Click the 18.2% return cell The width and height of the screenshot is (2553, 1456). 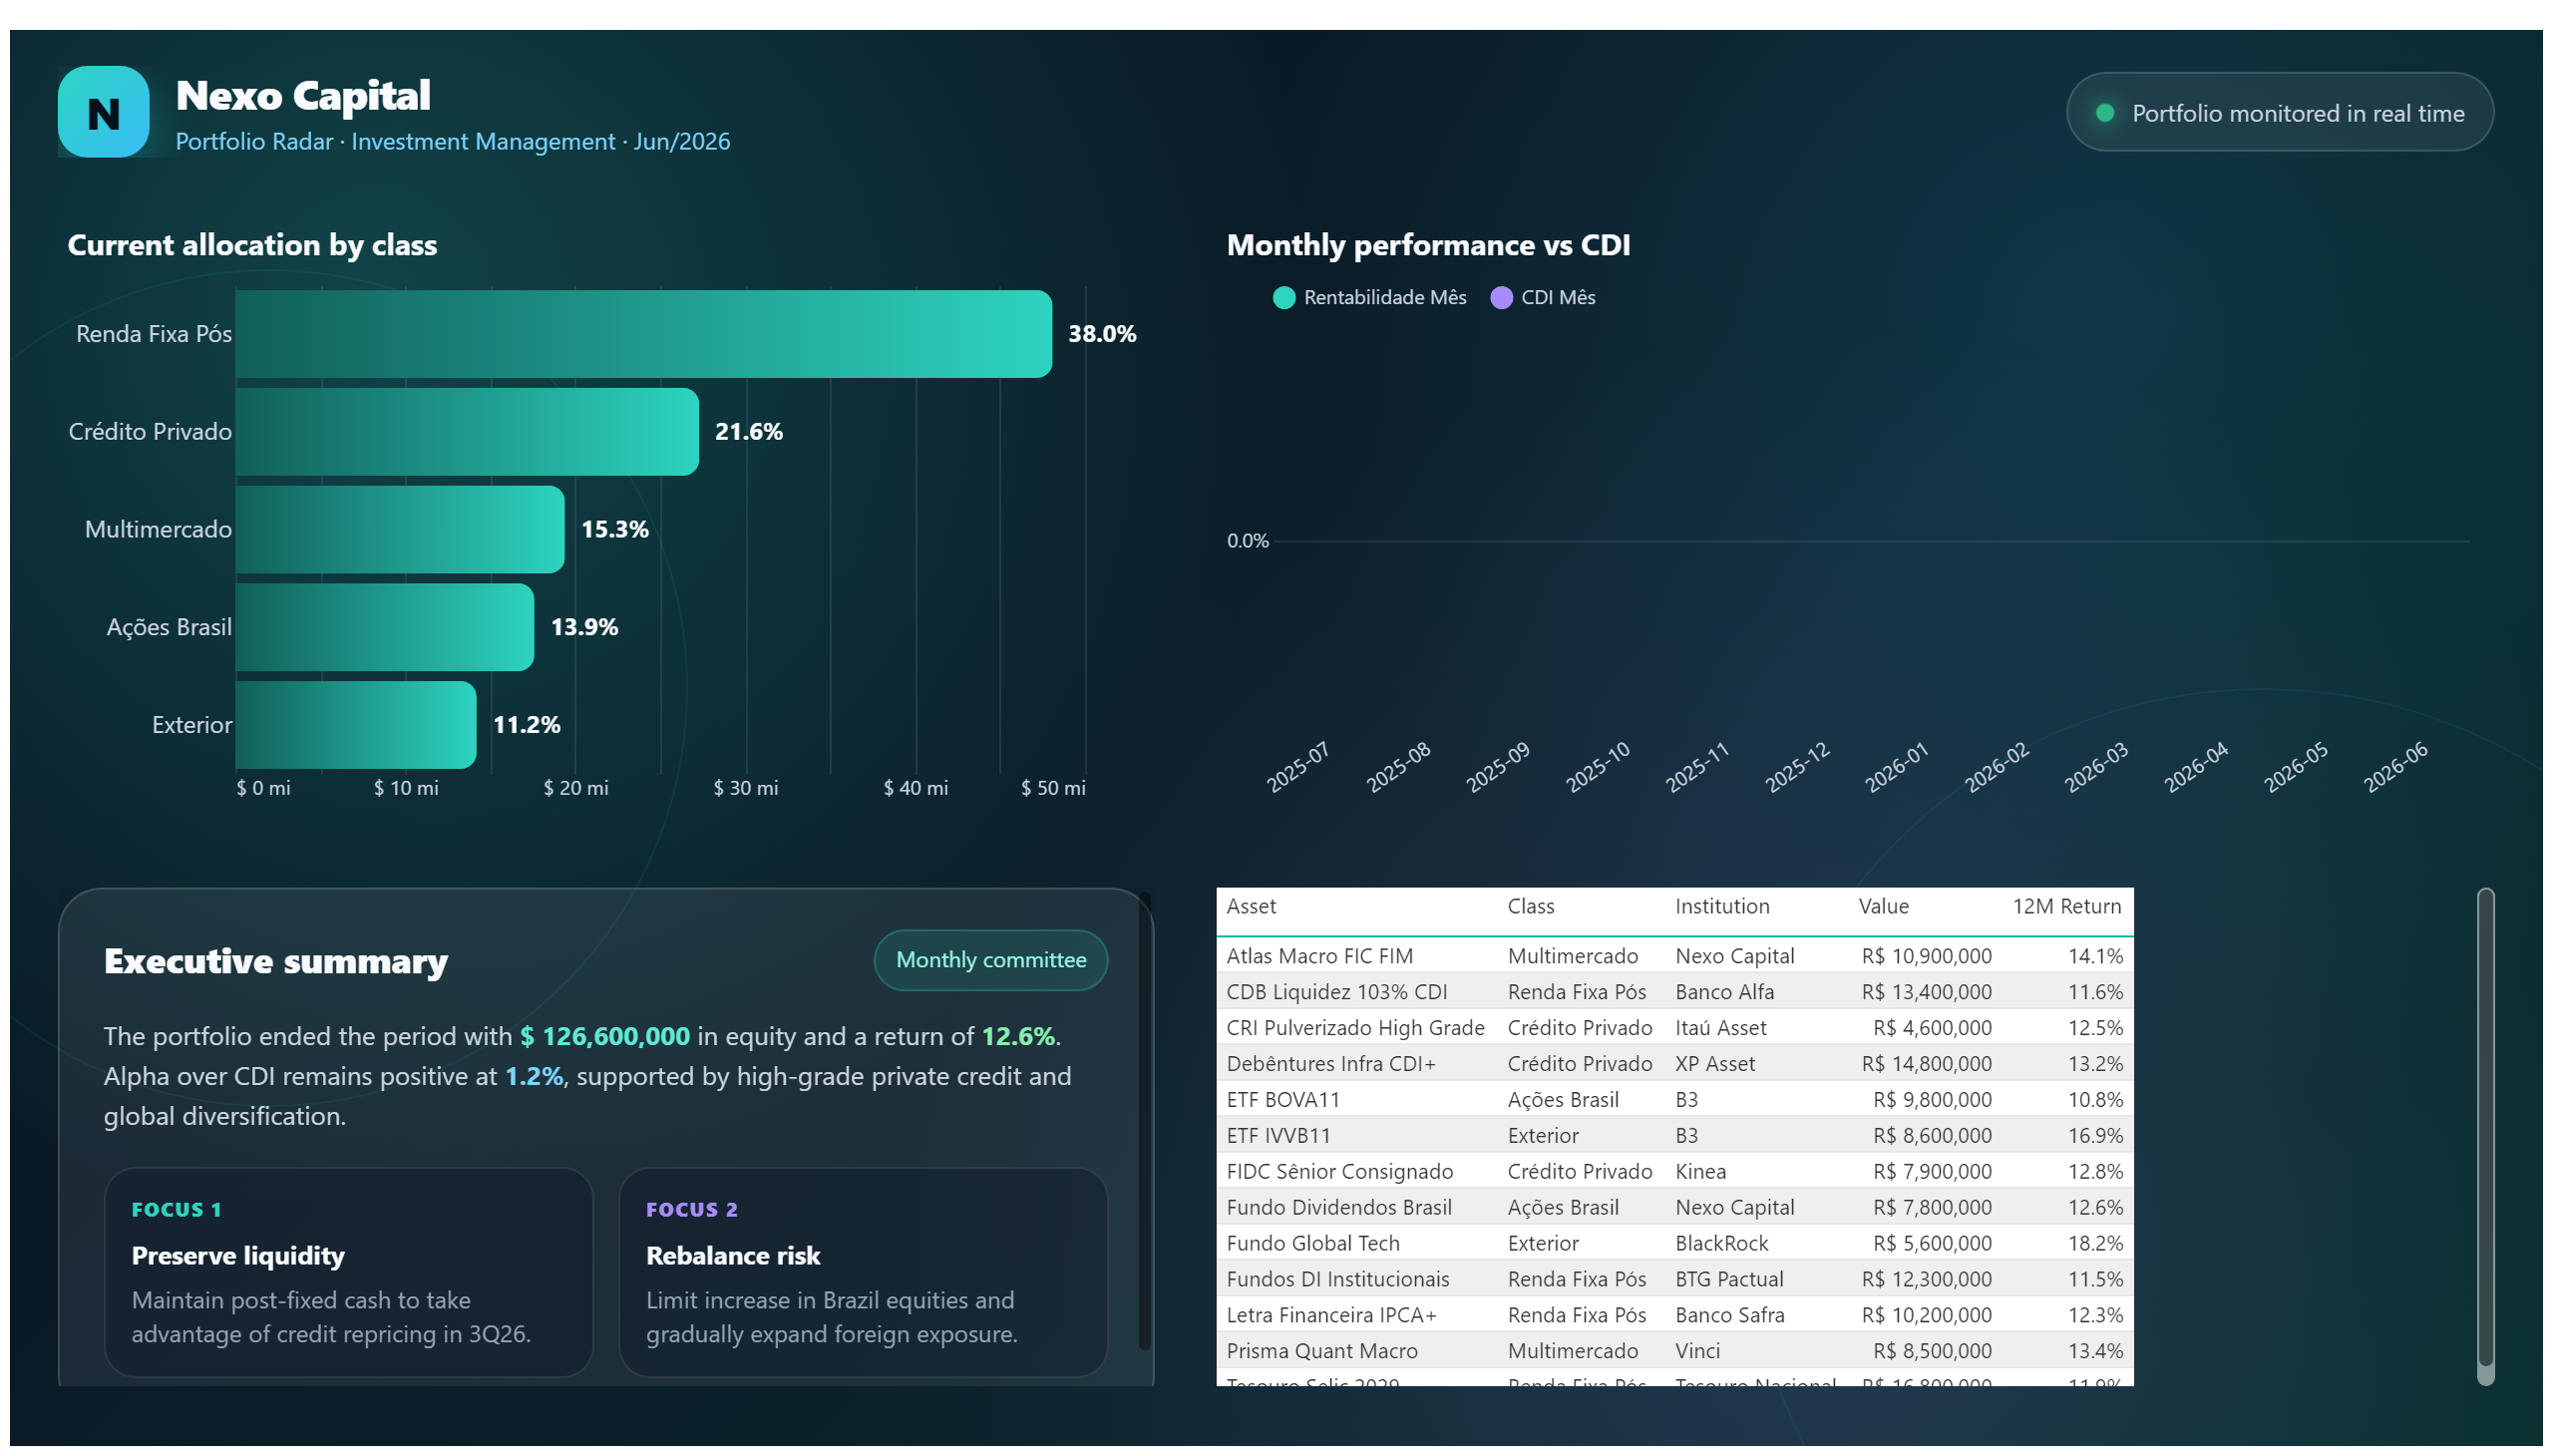2094,1244
